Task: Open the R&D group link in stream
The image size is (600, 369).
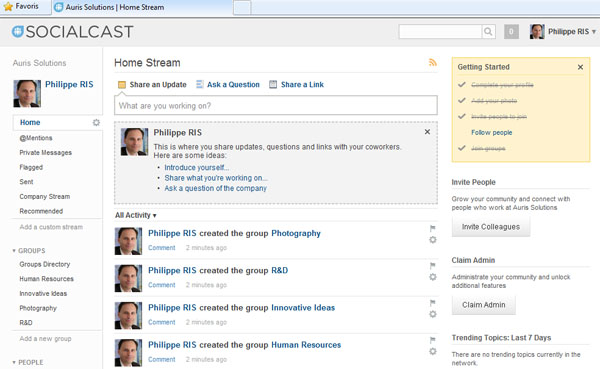Action: 279,270
